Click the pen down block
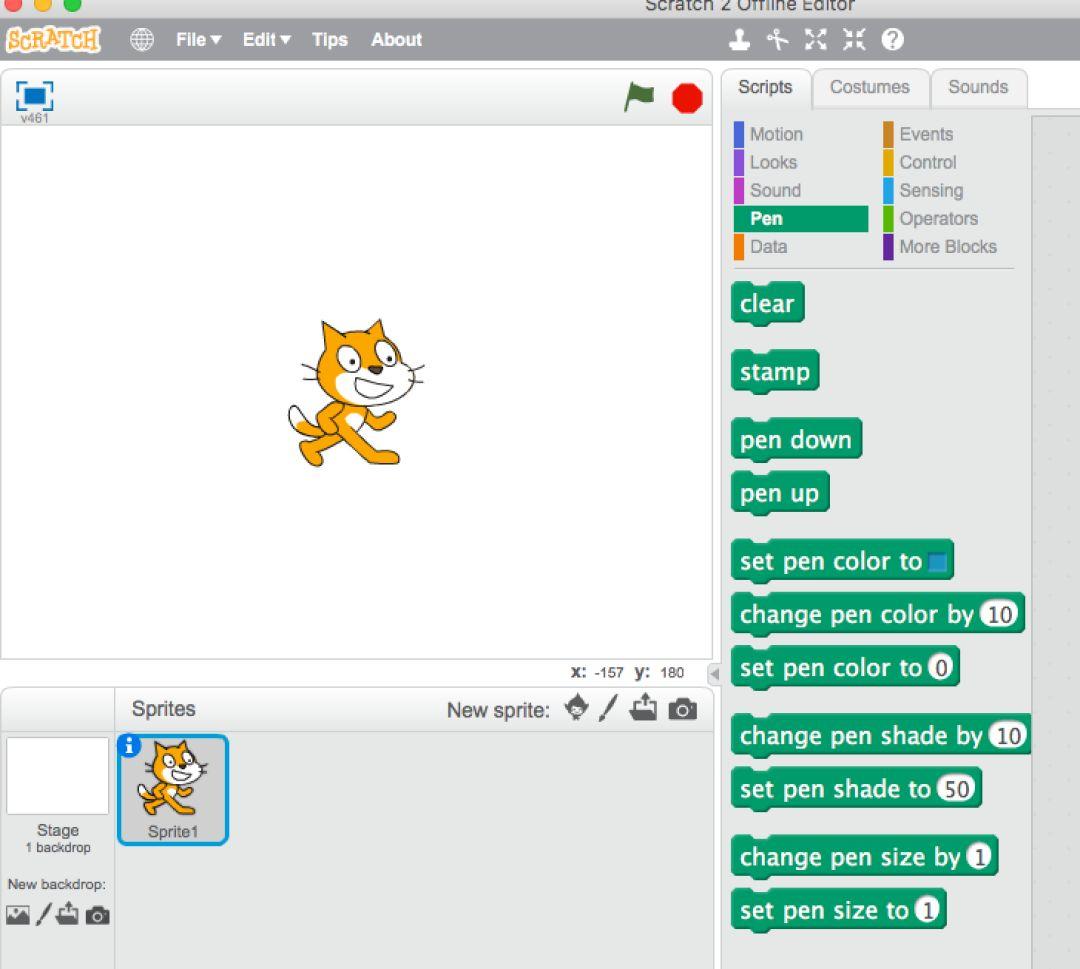Image resolution: width=1080 pixels, height=969 pixels. [796, 439]
